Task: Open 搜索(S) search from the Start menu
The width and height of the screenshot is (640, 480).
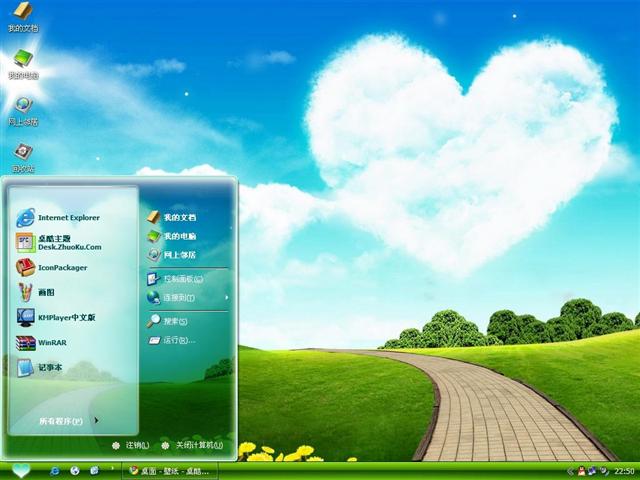Action: click(x=167, y=321)
